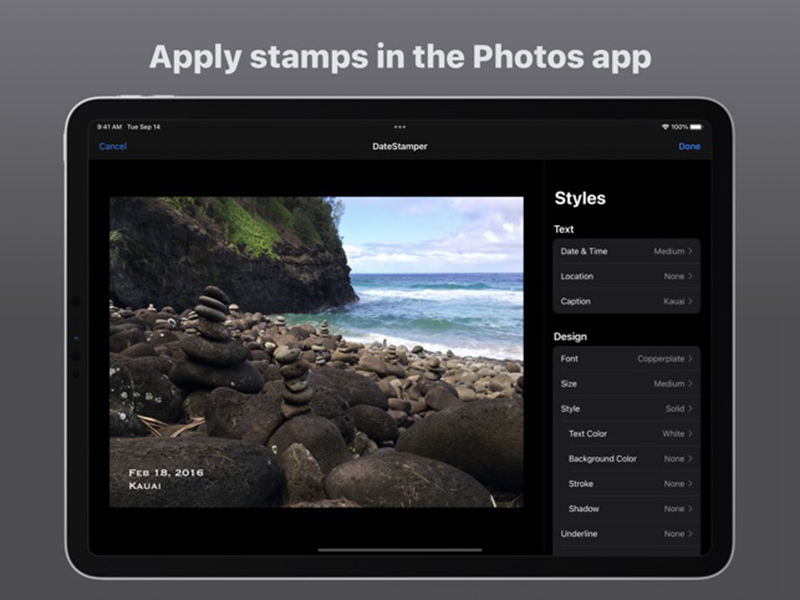
Task: Tap the Wi-Fi status icon
Action: click(665, 127)
